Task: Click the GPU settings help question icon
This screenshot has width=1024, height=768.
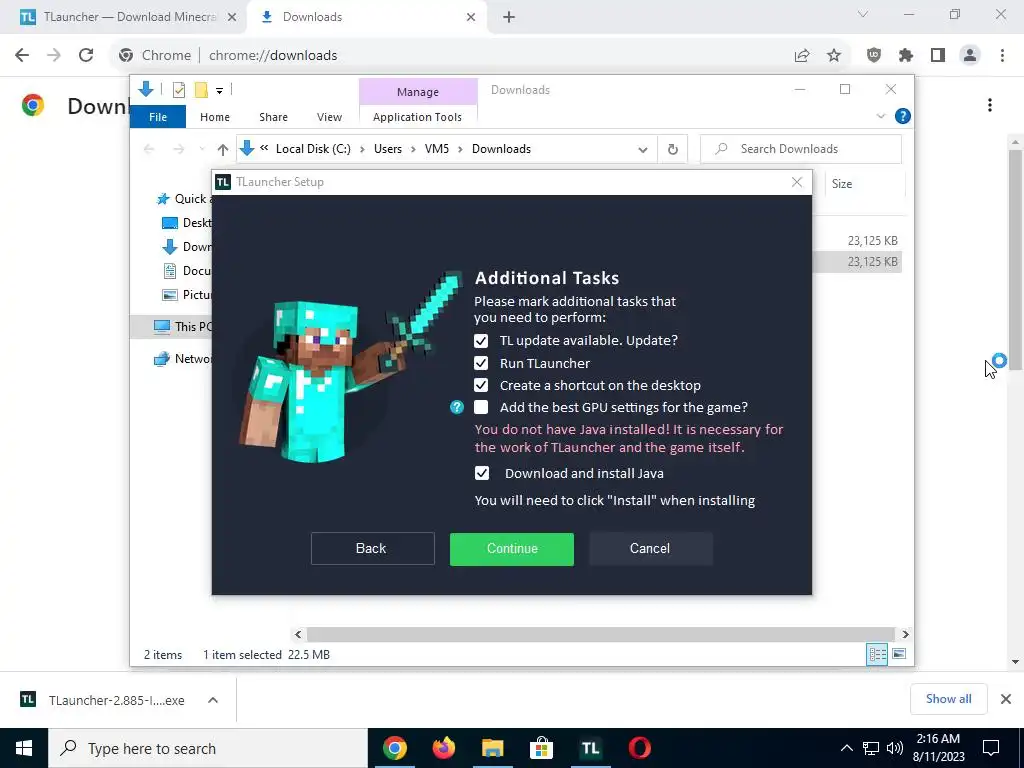Action: (x=456, y=408)
